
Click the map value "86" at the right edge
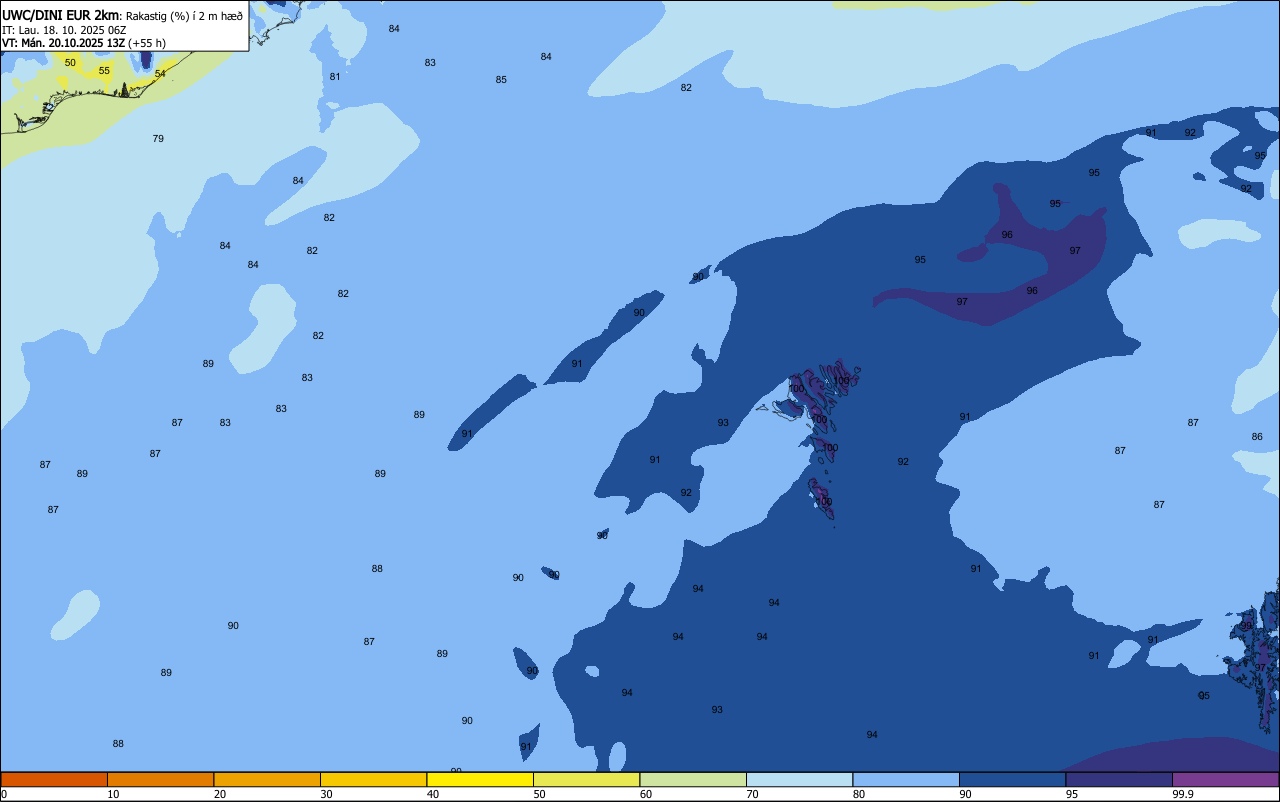click(1257, 437)
